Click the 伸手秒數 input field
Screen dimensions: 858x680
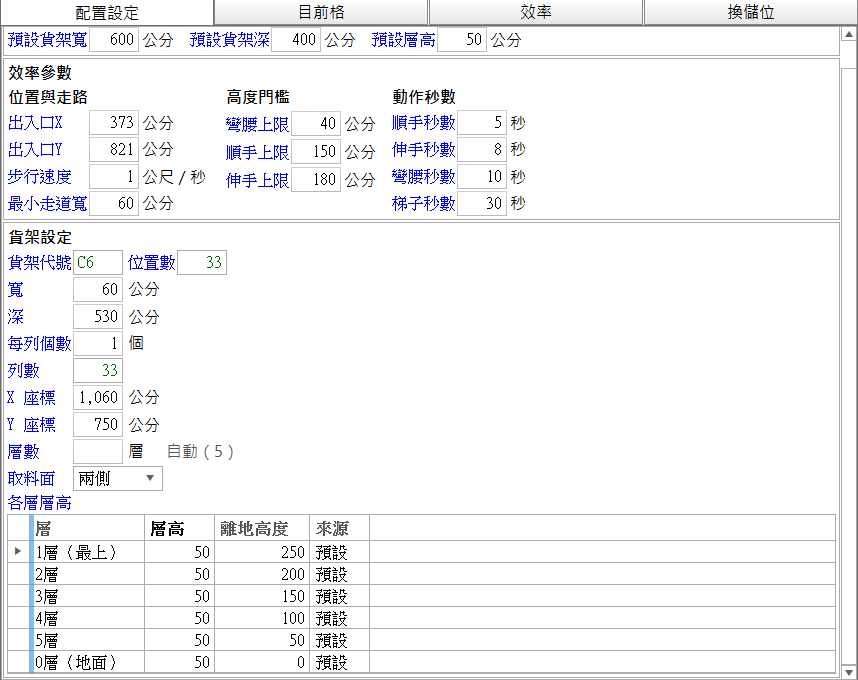[482, 149]
